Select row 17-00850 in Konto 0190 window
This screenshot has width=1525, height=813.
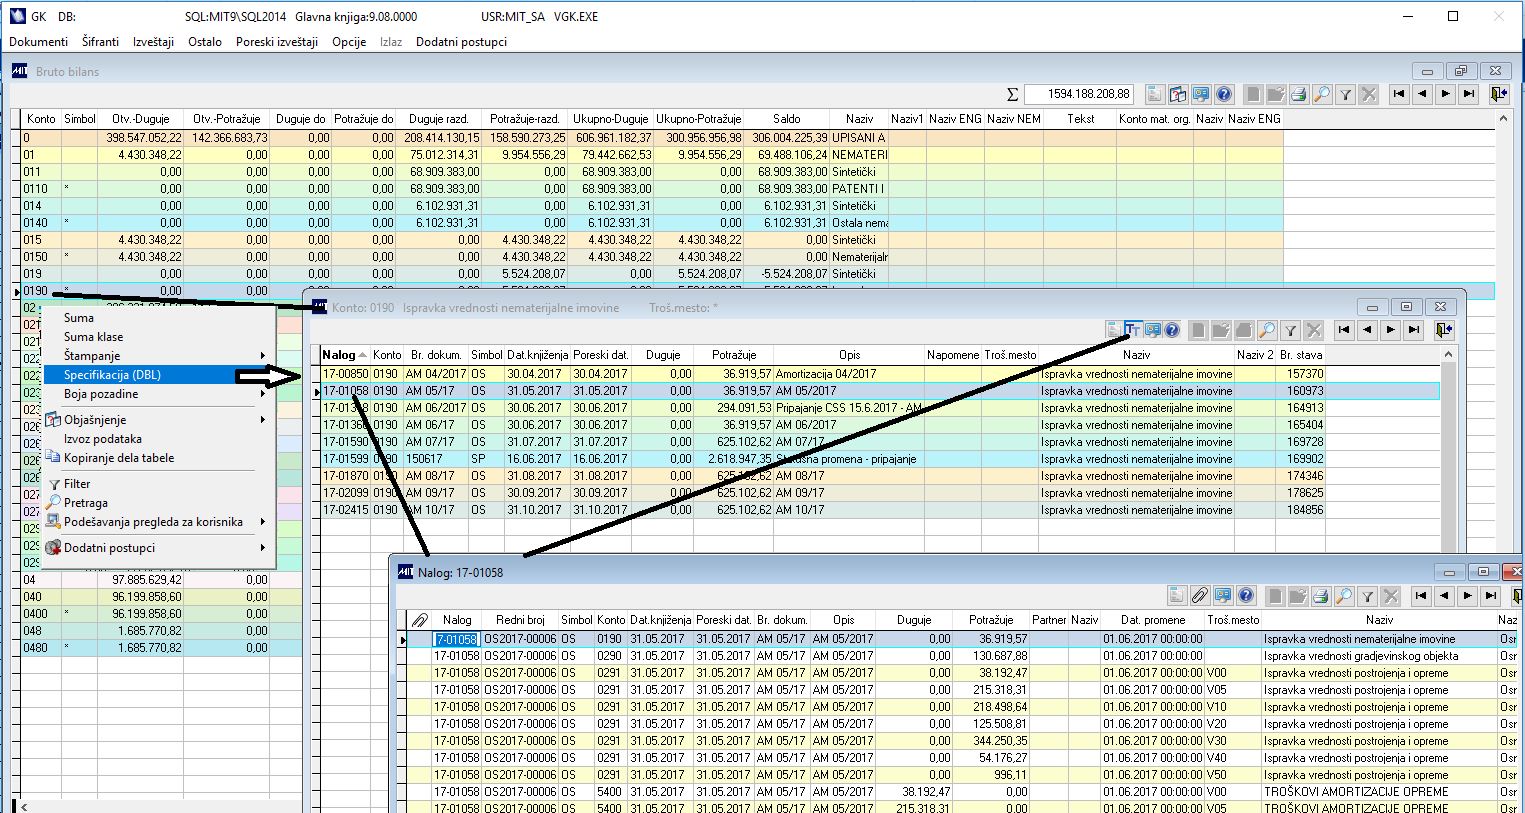tap(880, 374)
